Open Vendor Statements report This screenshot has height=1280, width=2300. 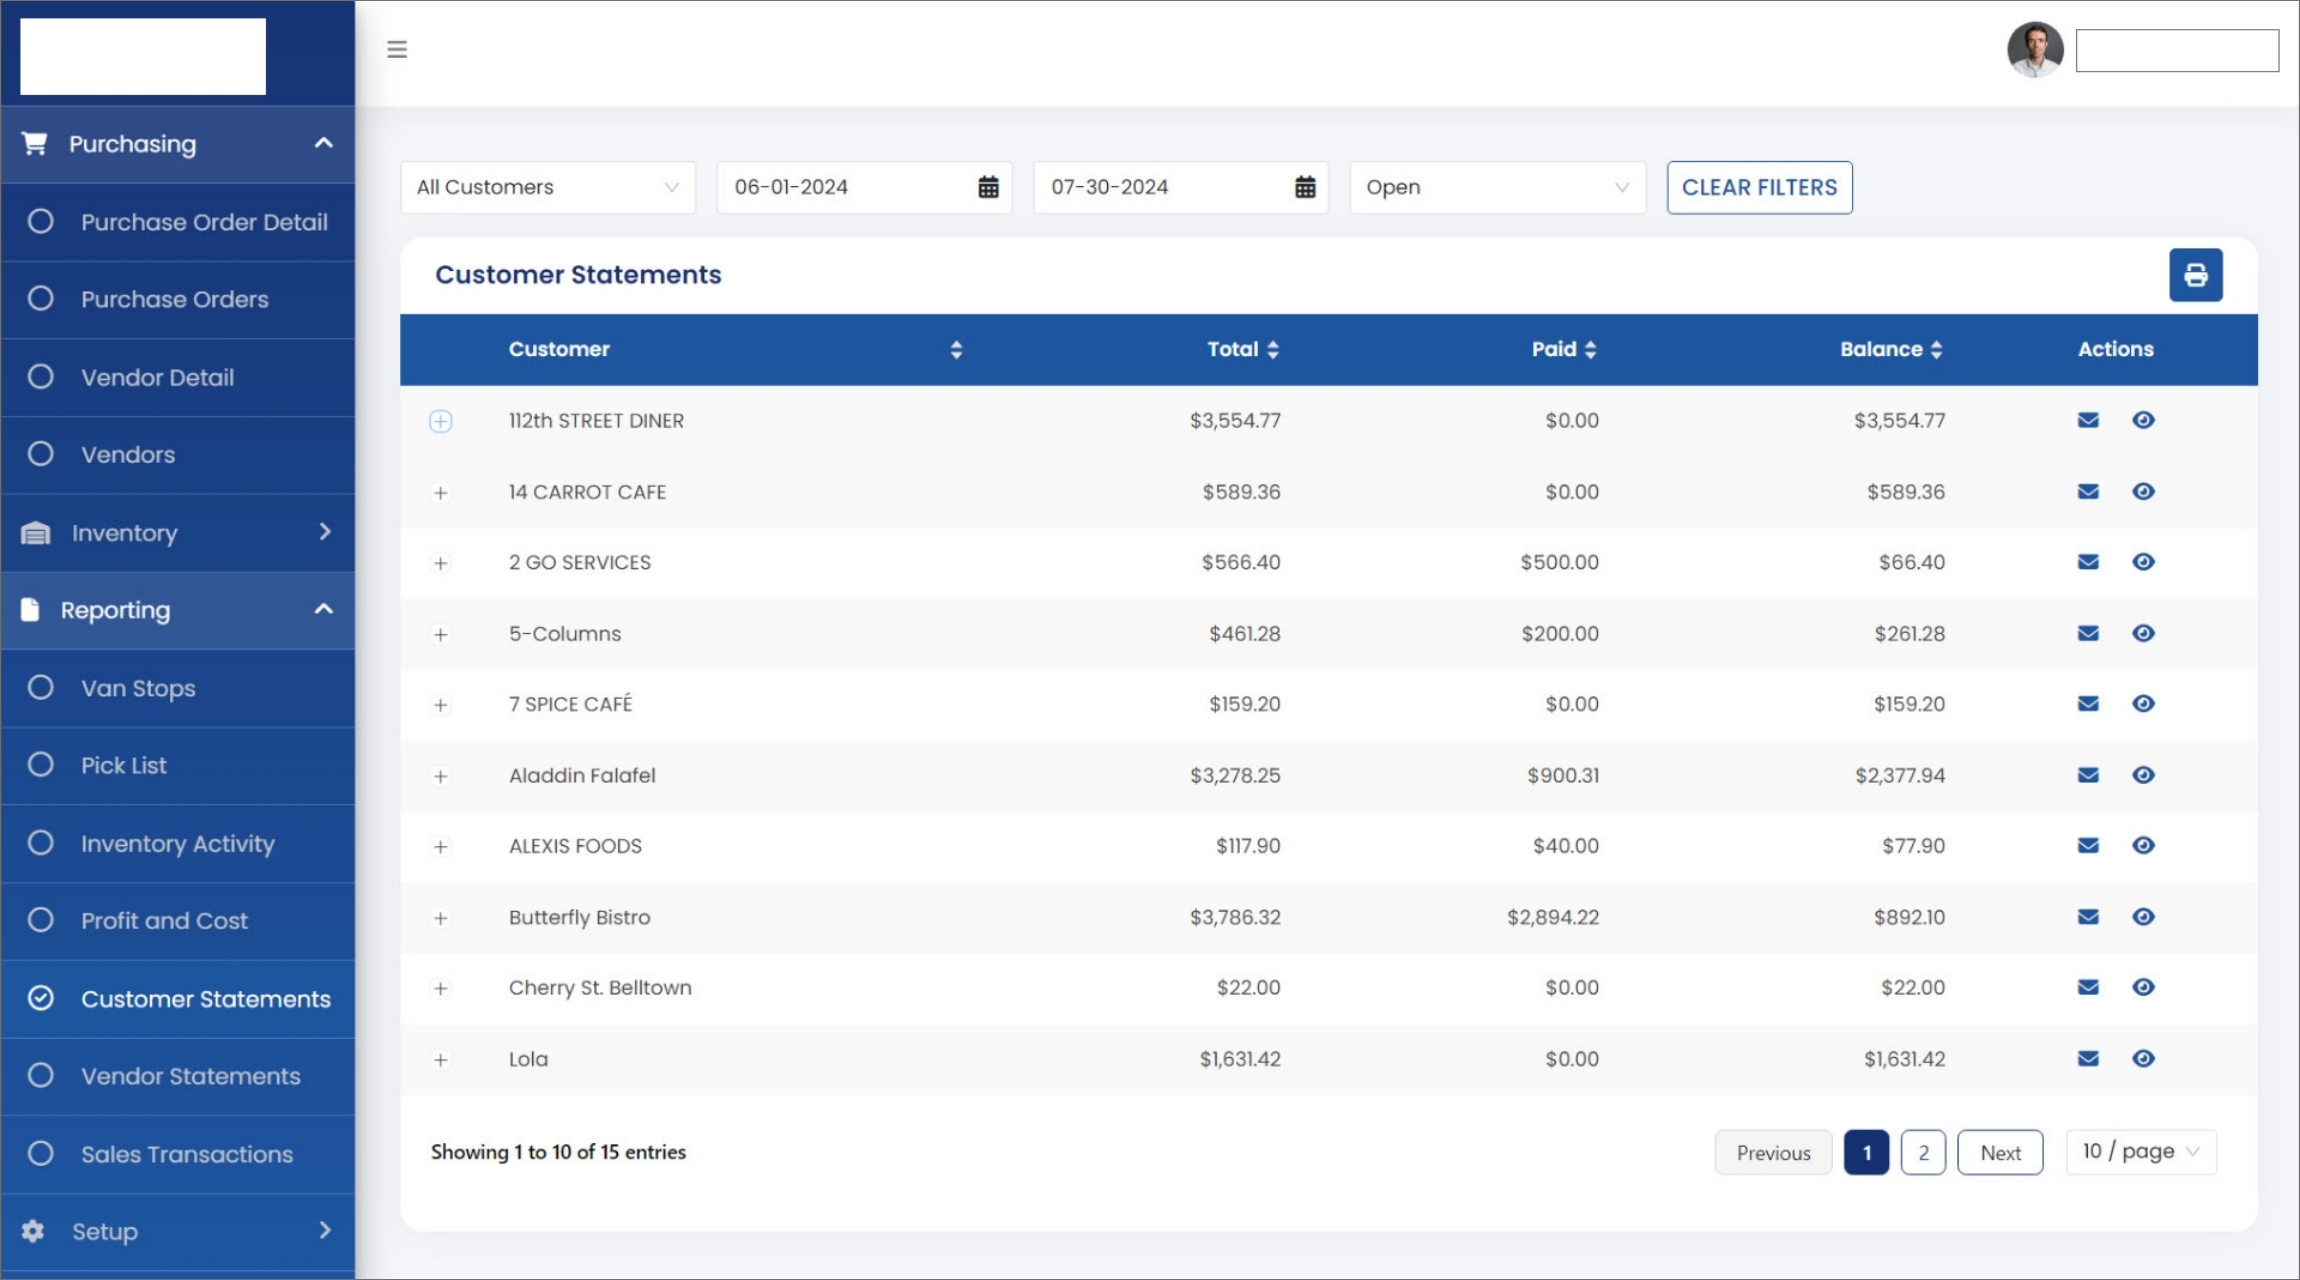(x=177, y=1076)
